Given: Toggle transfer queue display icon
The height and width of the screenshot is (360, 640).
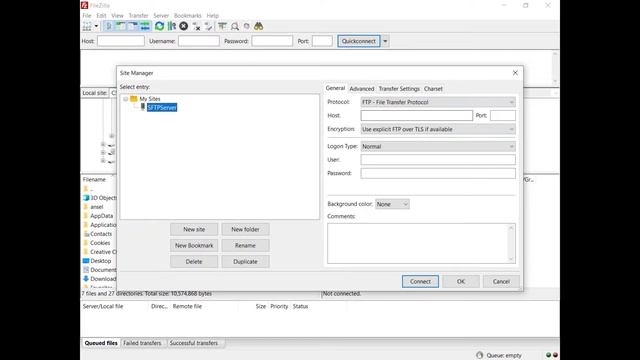Looking at the screenshot, I should pyautogui.click(x=144, y=26).
